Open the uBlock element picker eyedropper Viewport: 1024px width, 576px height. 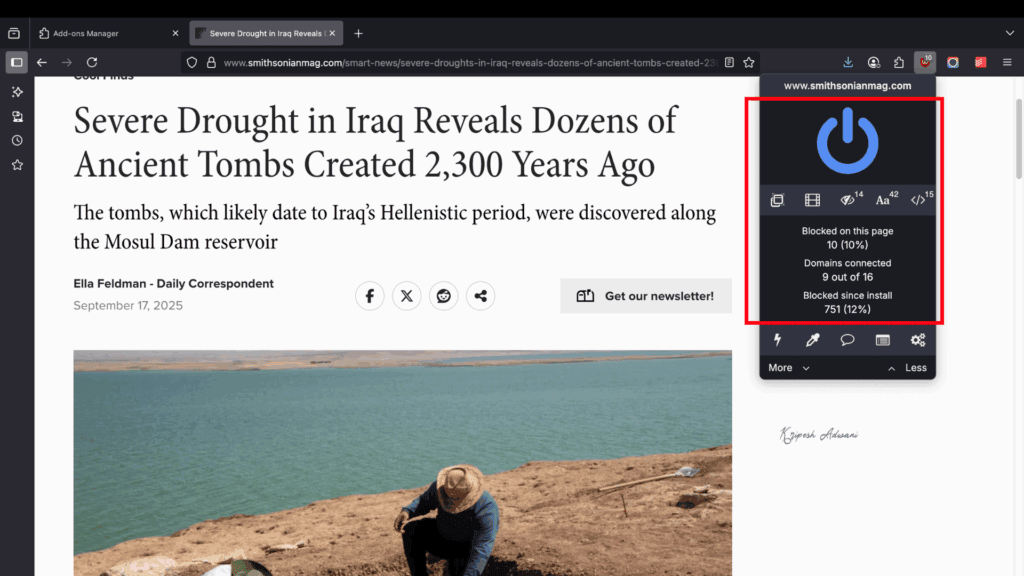[x=812, y=340]
